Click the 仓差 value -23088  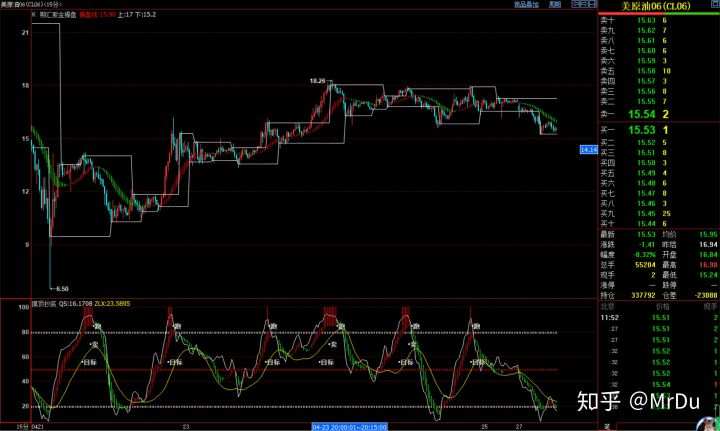pyautogui.click(x=706, y=295)
